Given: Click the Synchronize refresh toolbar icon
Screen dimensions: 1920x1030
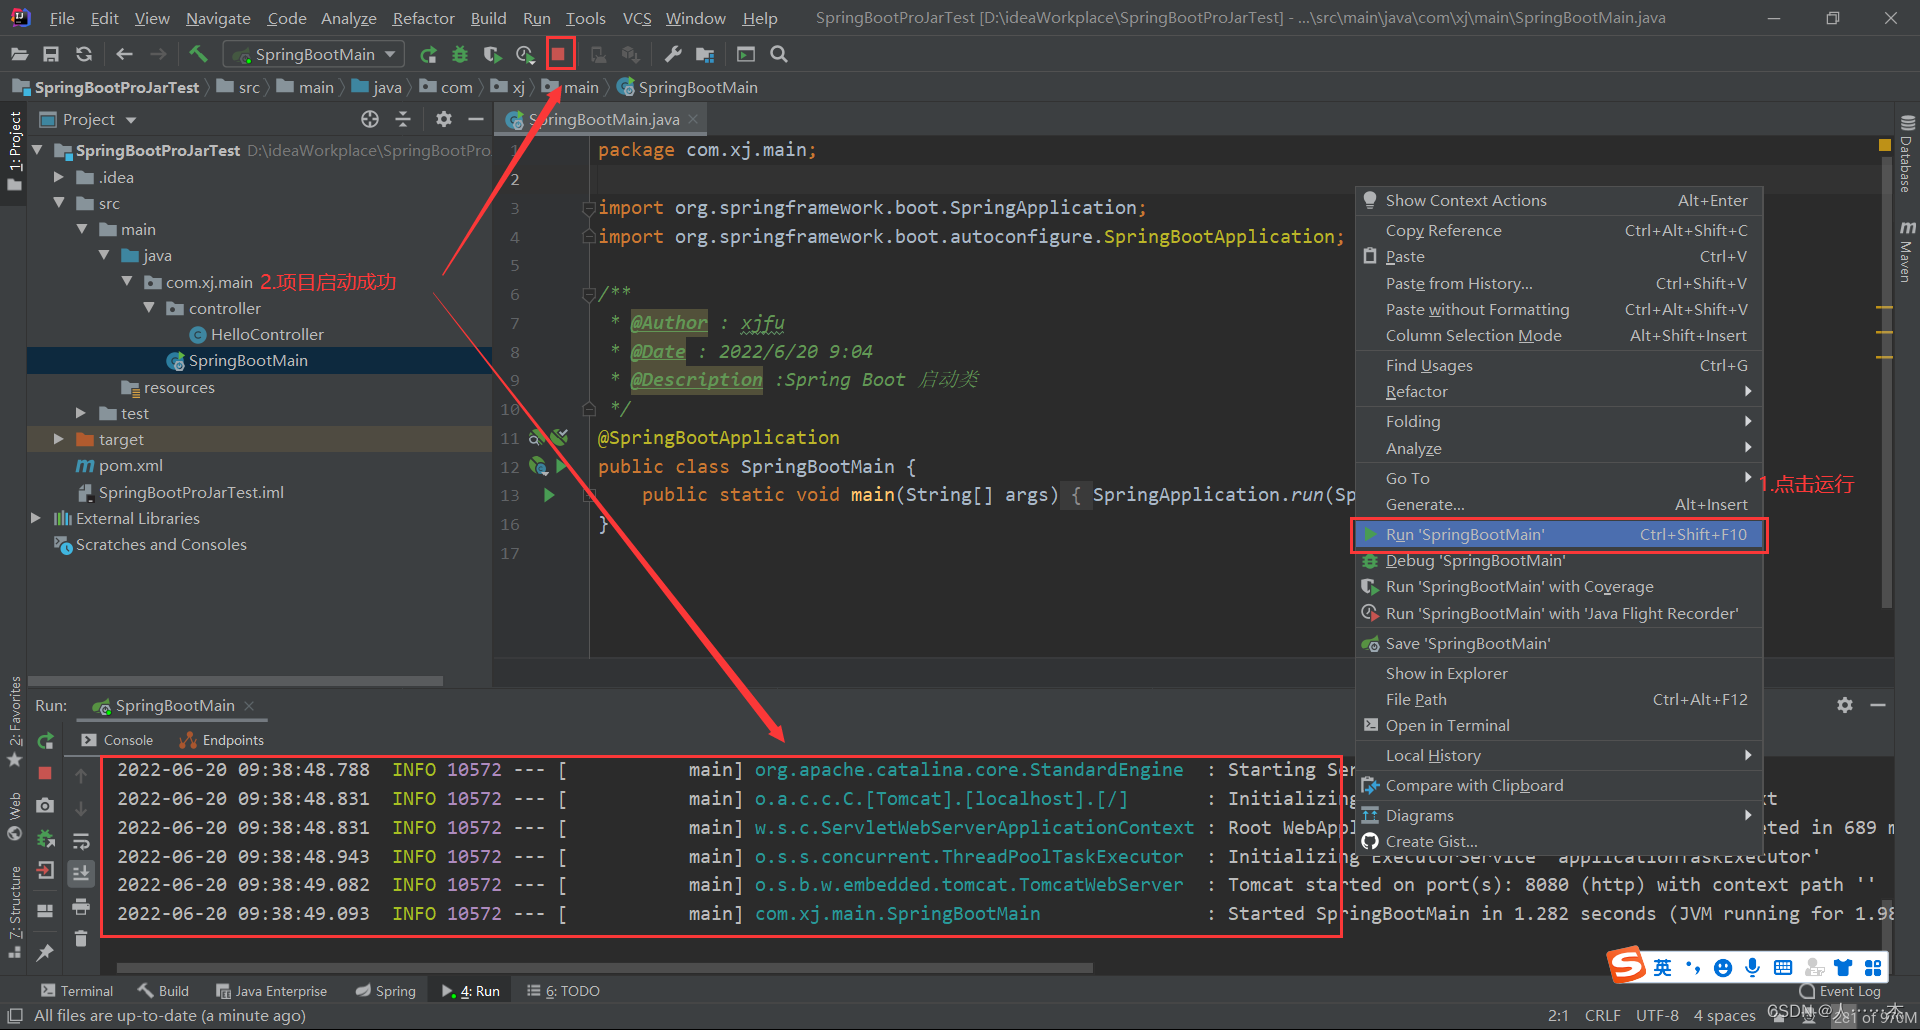Looking at the screenshot, I should 84,54.
